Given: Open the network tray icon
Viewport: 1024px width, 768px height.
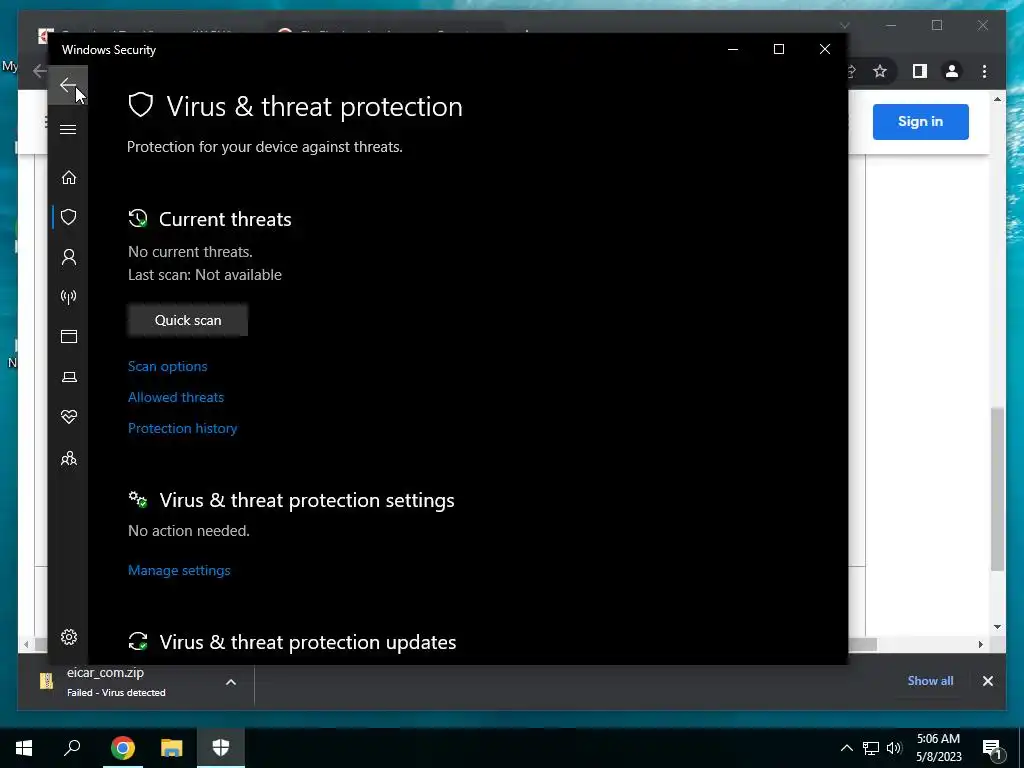Looking at the screenshot, I should pyautogui.click(x=870, y=748).
